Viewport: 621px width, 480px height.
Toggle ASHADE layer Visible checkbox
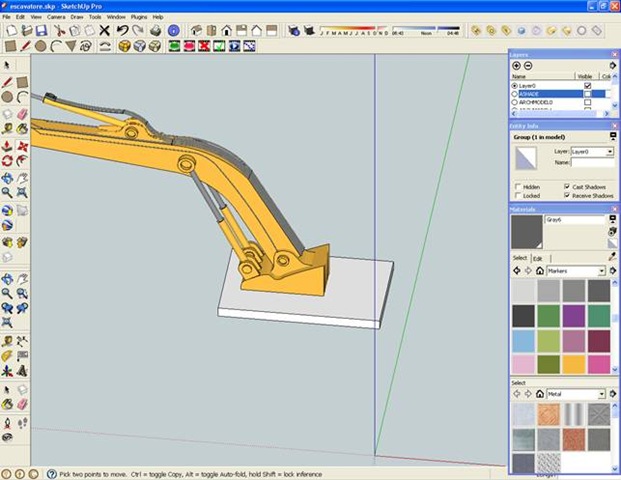(588, 94)
